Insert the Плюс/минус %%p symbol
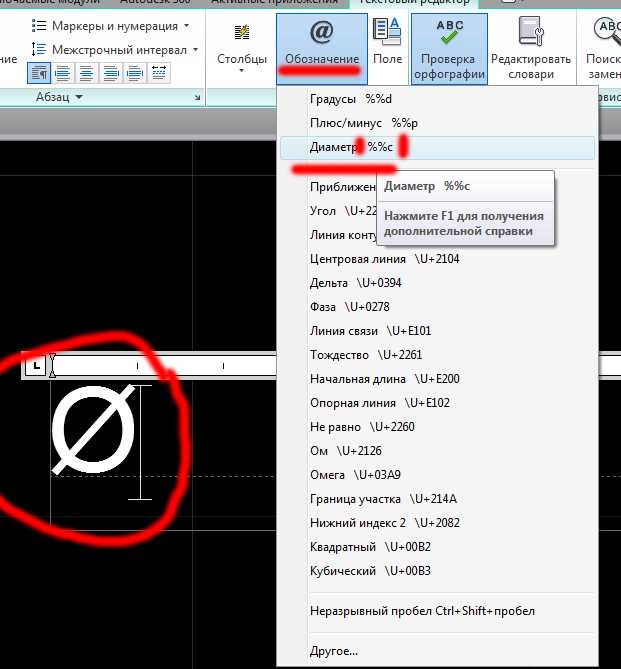Image resolution: width=621 pixels, height=669 pixels. coord(437,123)
